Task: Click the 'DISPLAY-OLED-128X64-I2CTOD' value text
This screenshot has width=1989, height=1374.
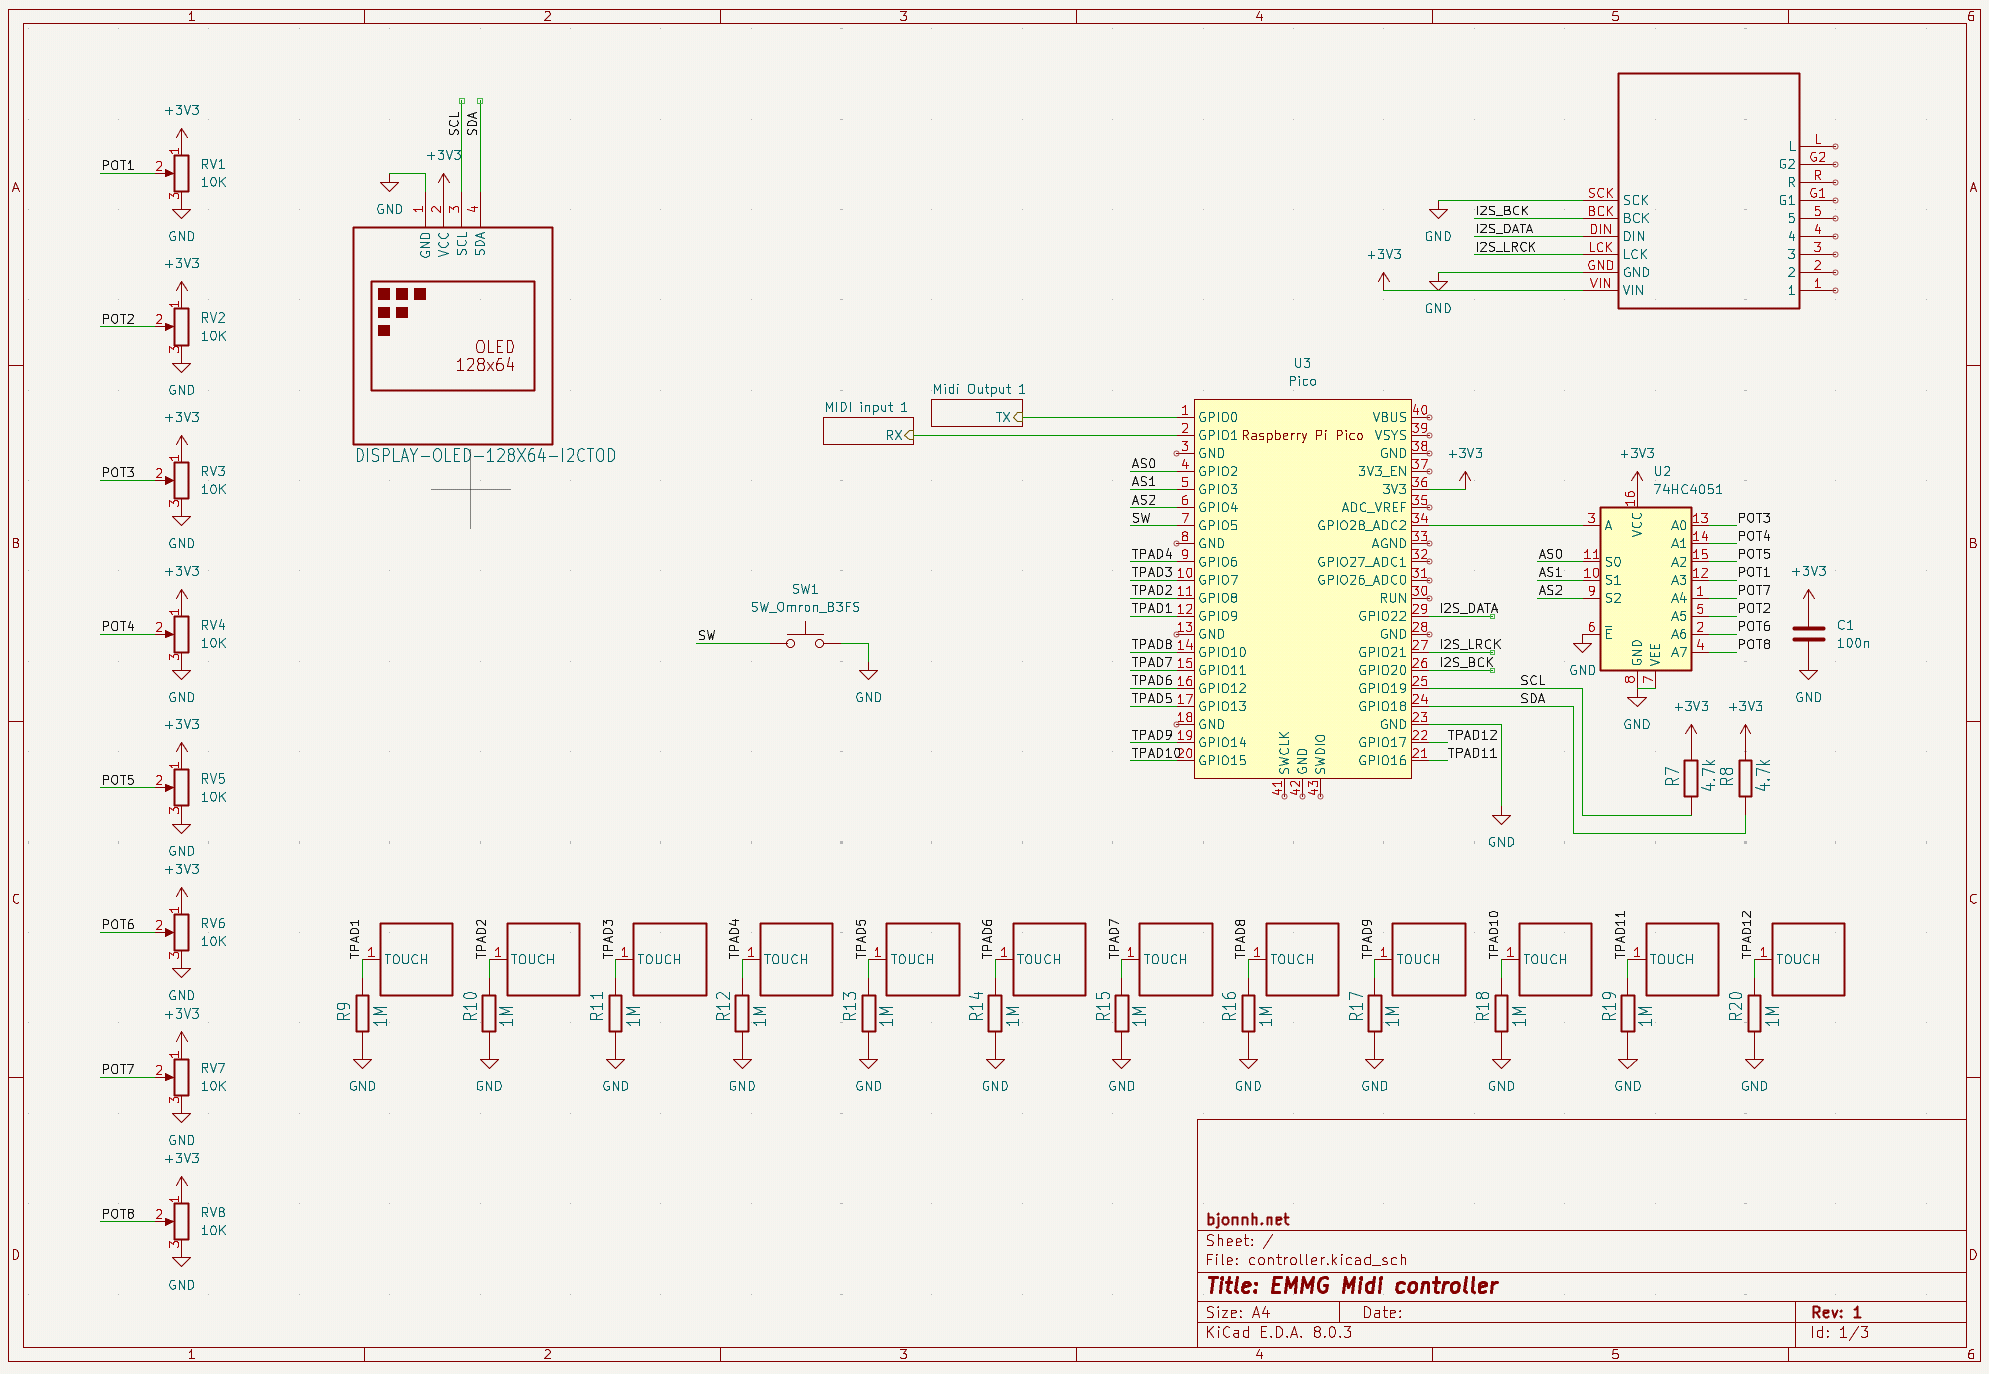Action: coord(486,456)
